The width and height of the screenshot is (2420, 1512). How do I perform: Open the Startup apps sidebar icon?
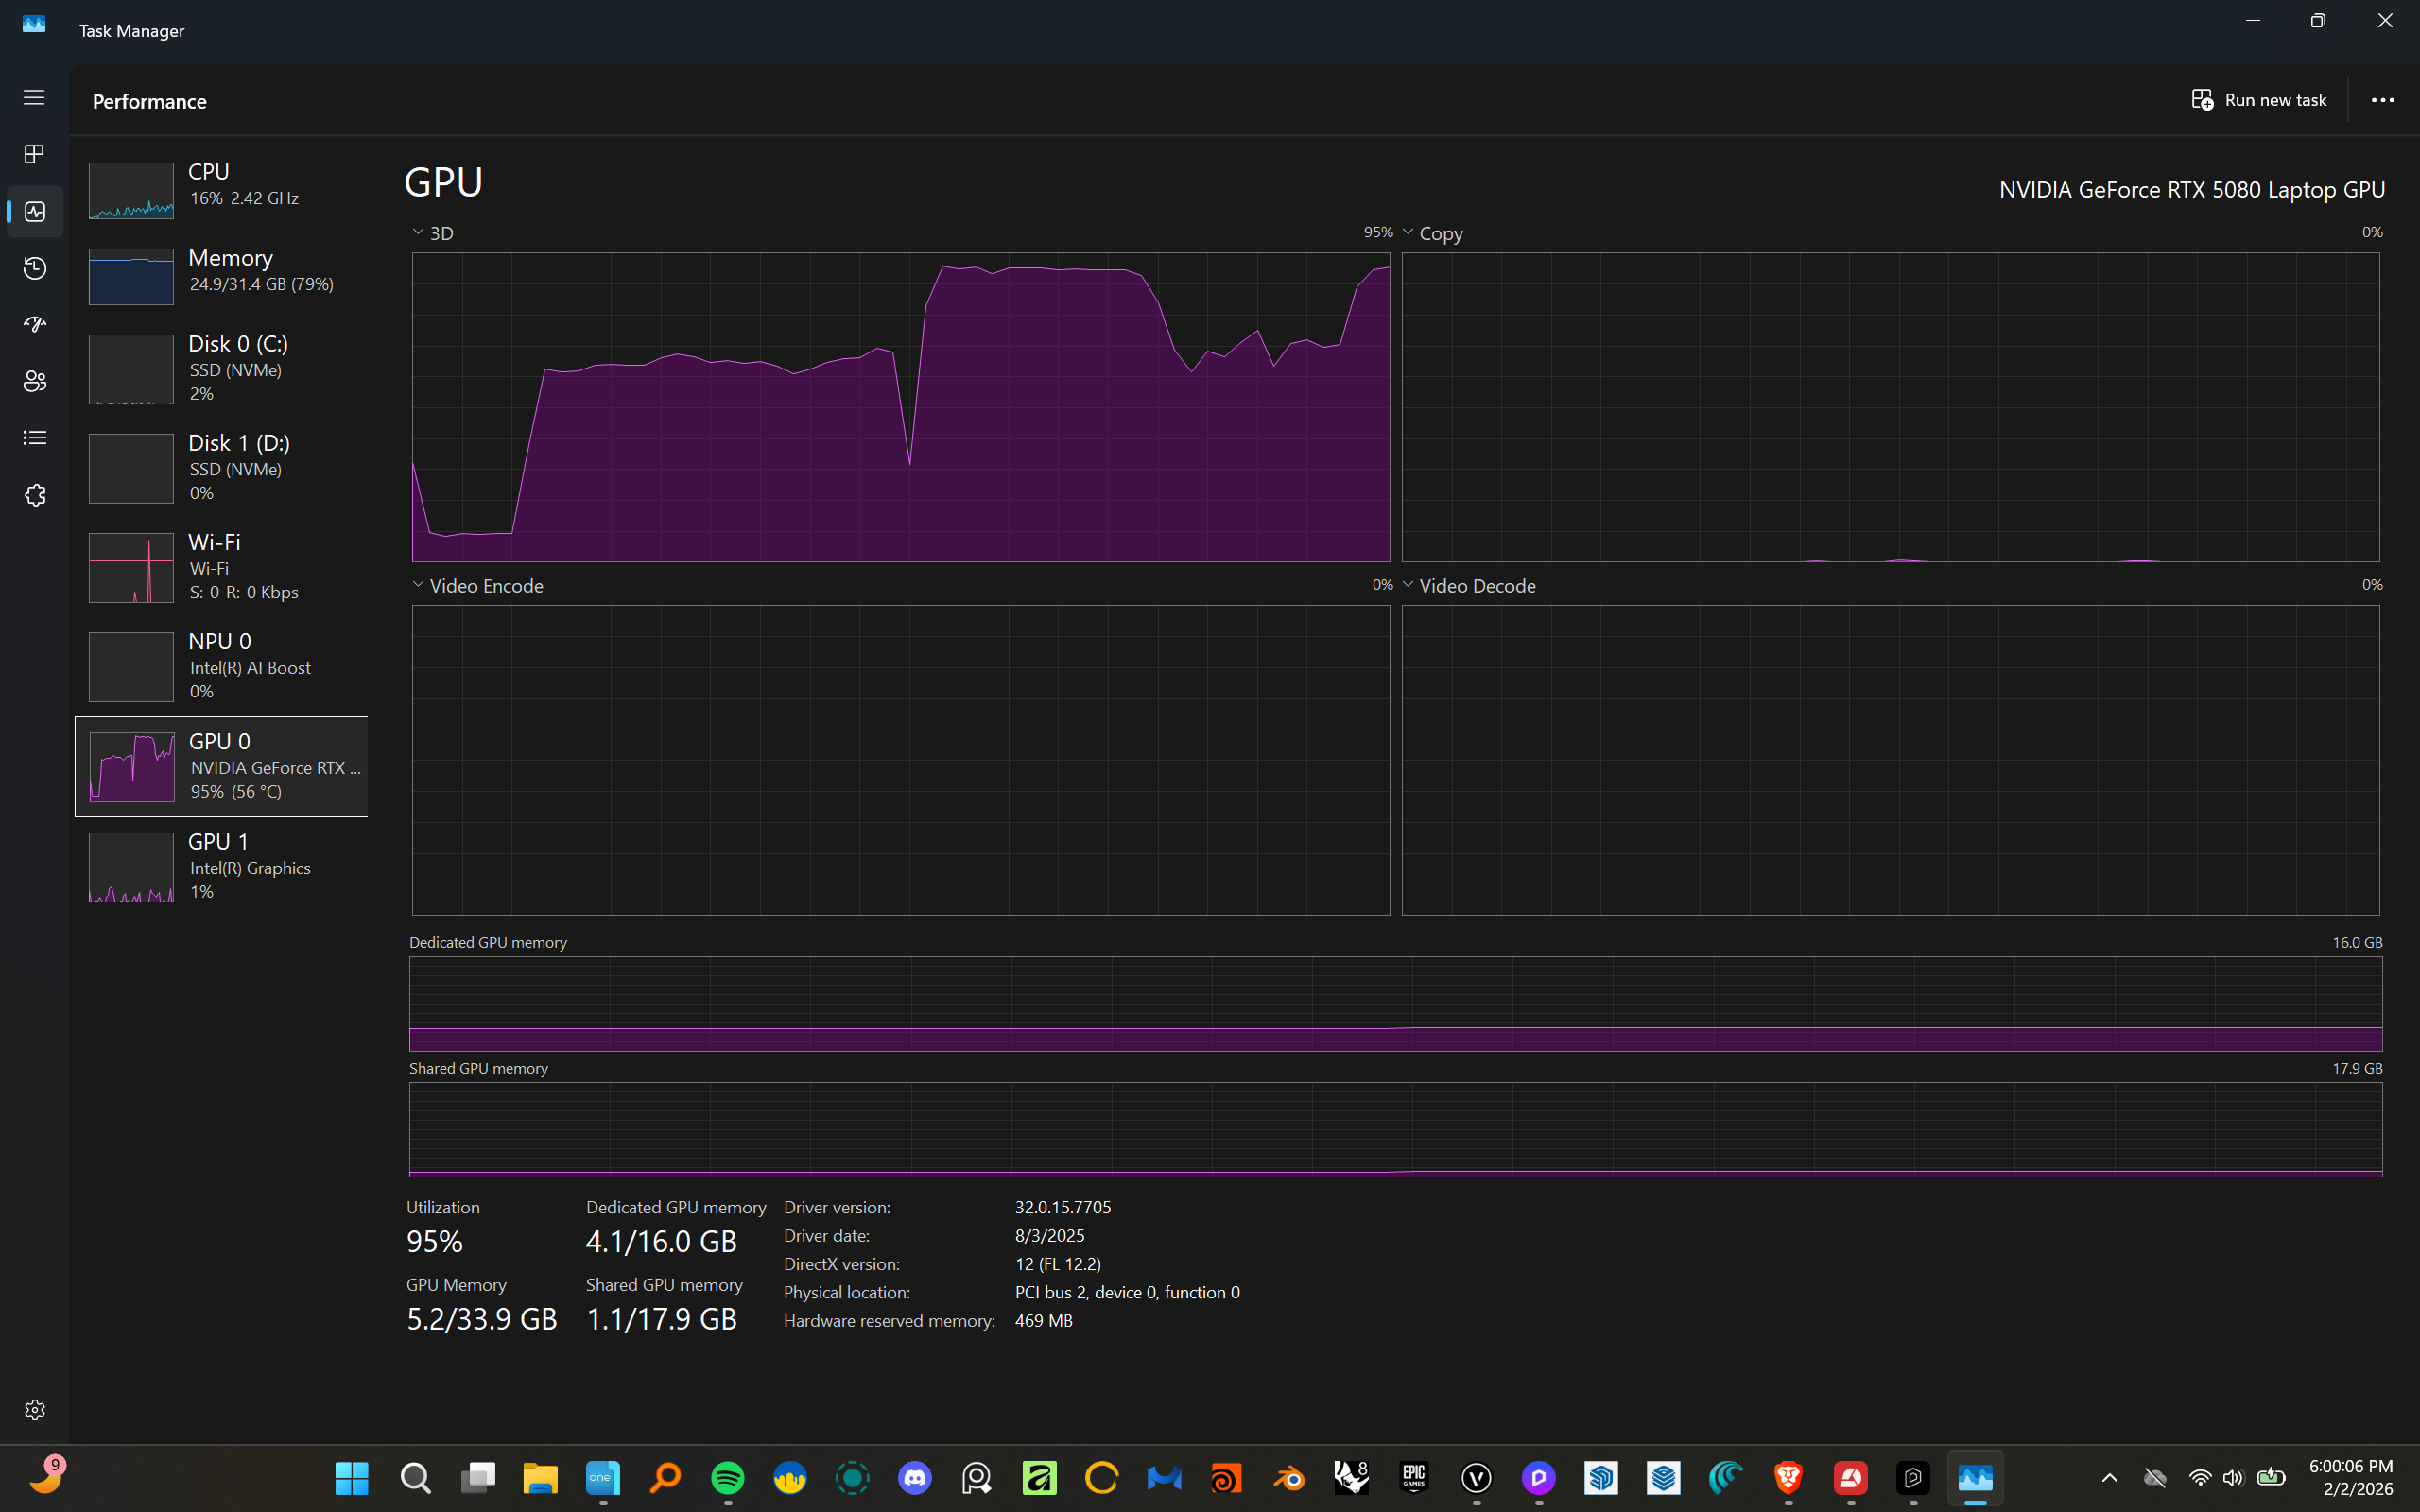coord(34,324)
